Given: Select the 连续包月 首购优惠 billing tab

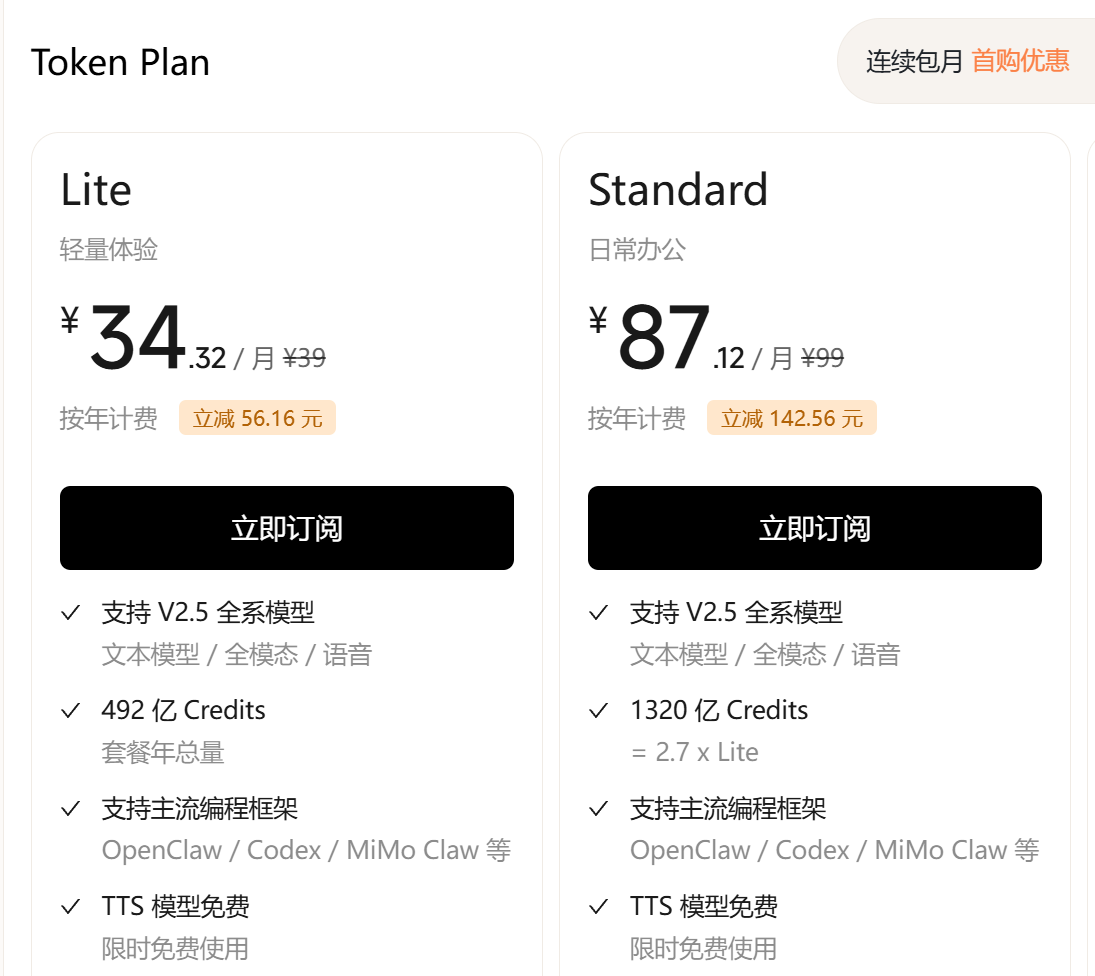Looking at the screenshot, I should tap(967, 61).
